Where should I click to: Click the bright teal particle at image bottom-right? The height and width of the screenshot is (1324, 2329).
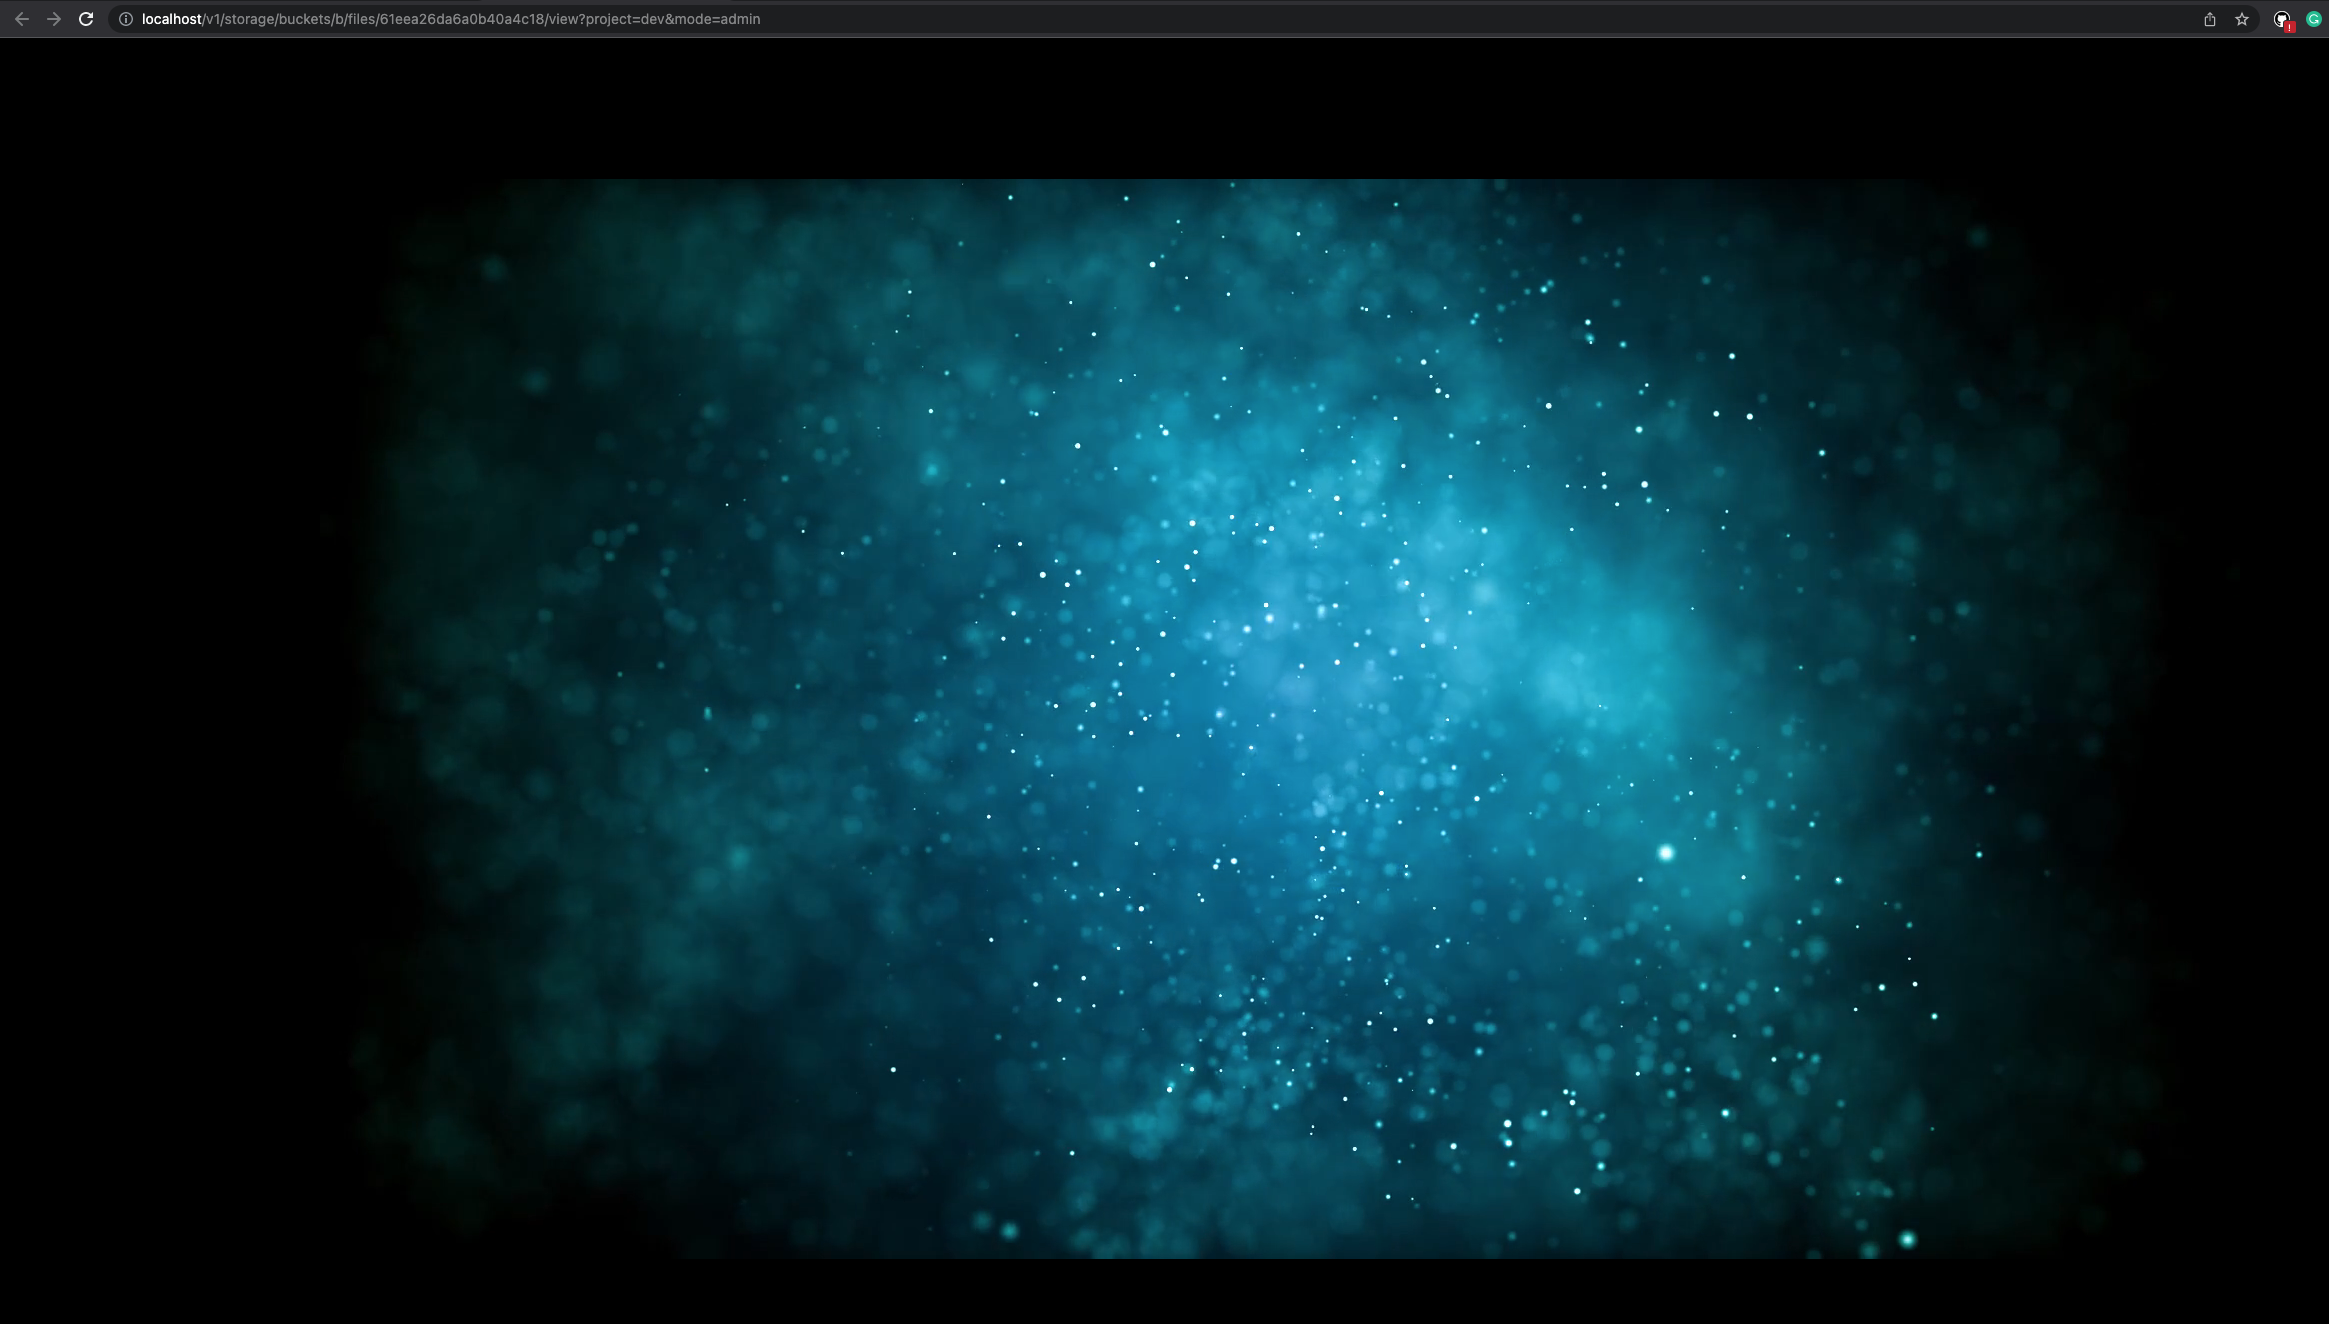pos(1907,1240)
